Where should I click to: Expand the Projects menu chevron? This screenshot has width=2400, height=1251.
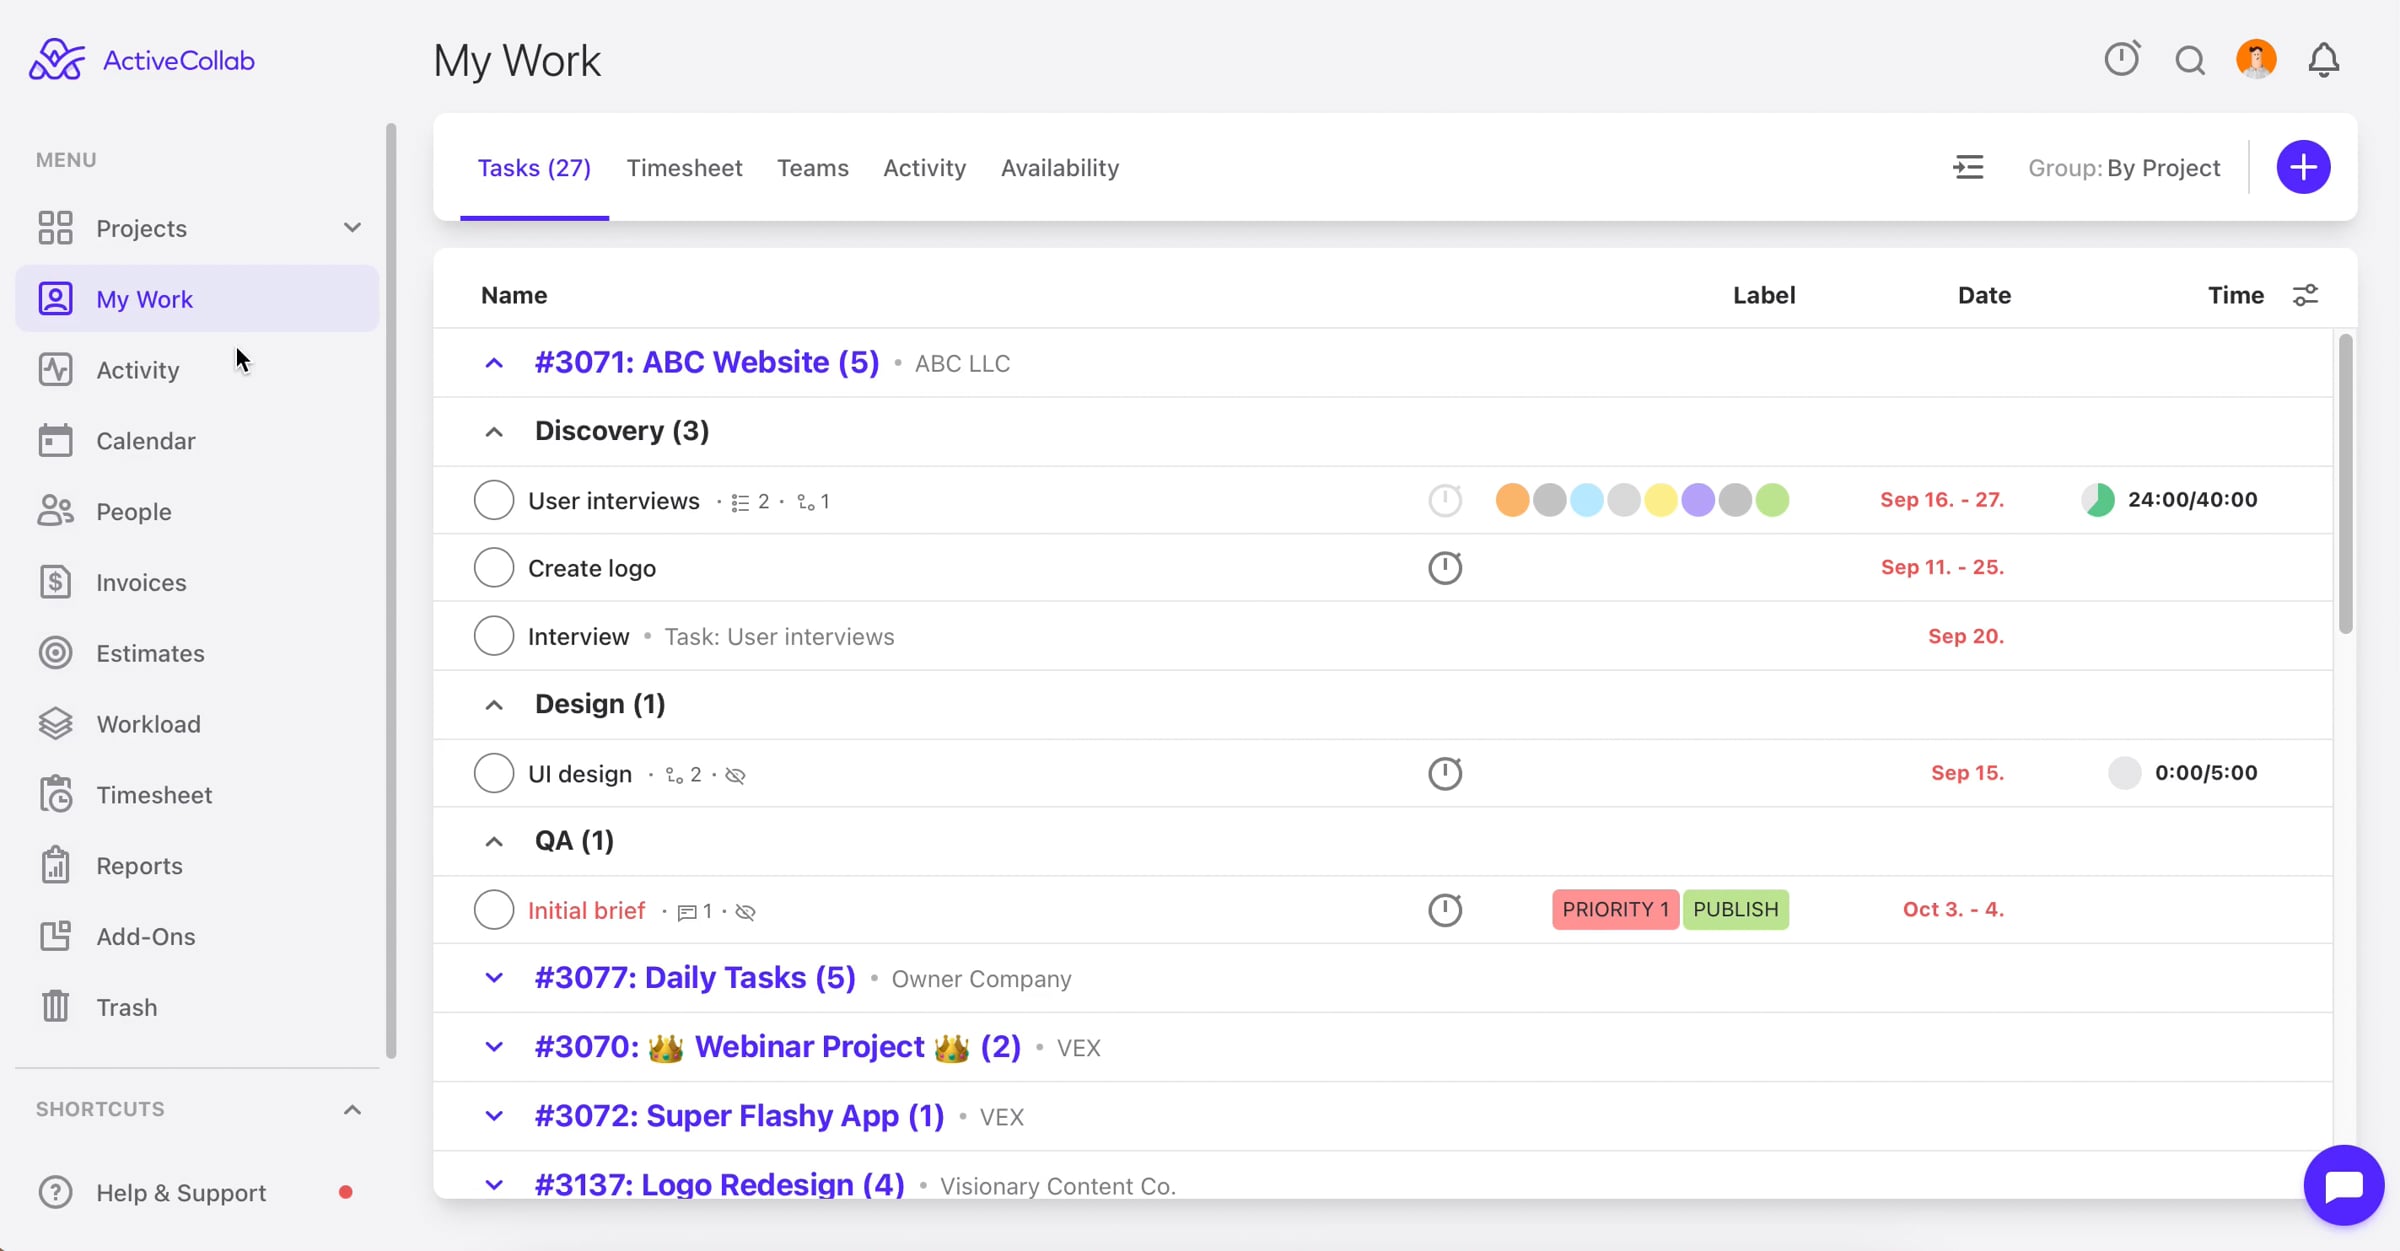point(352,228)
